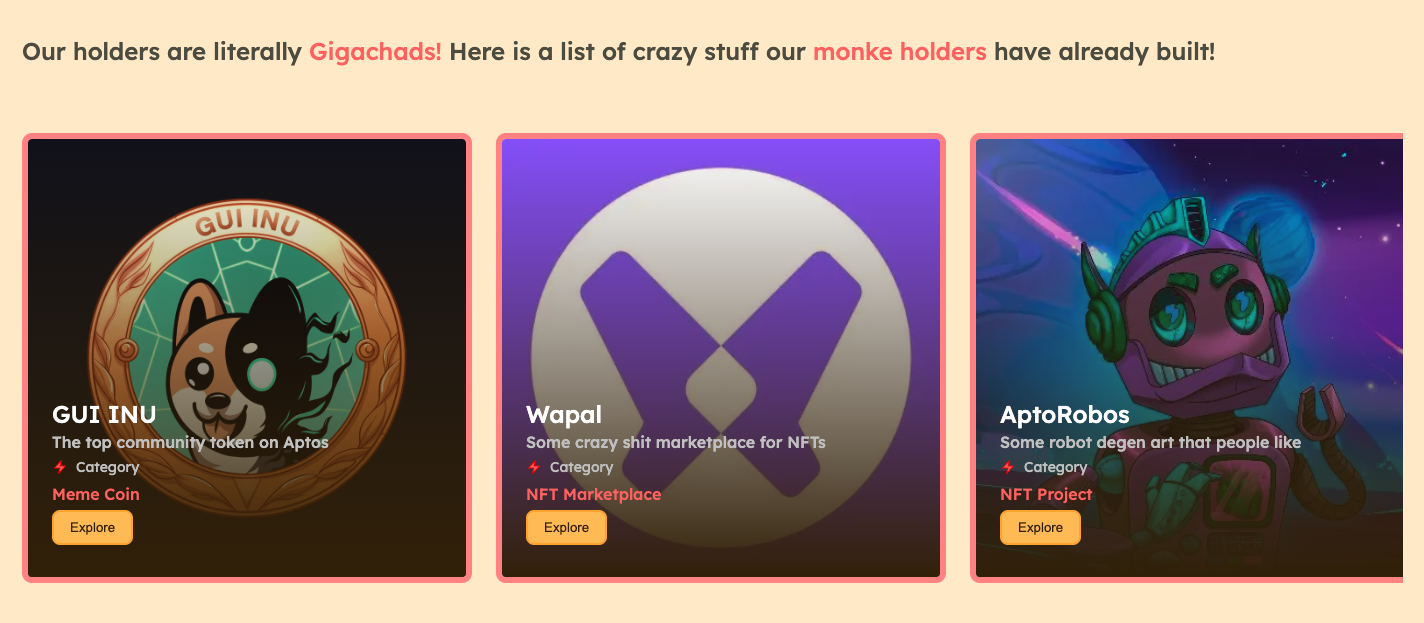The image size is (1424, 623).
Task: Open the NFT Marketplace category link
Action: click(x=593, y=494)
